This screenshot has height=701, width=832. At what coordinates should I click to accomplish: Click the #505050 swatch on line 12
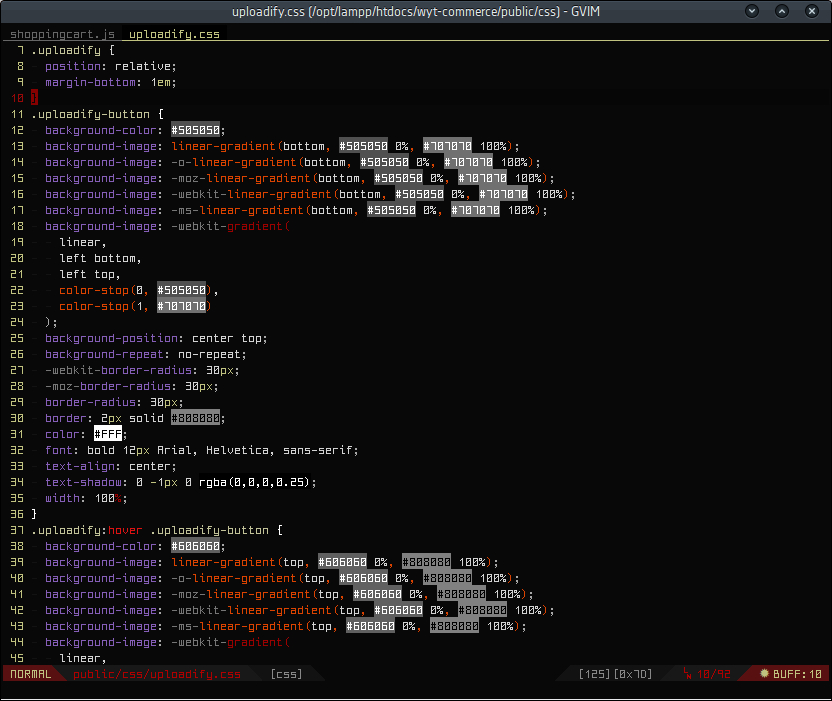195,130
